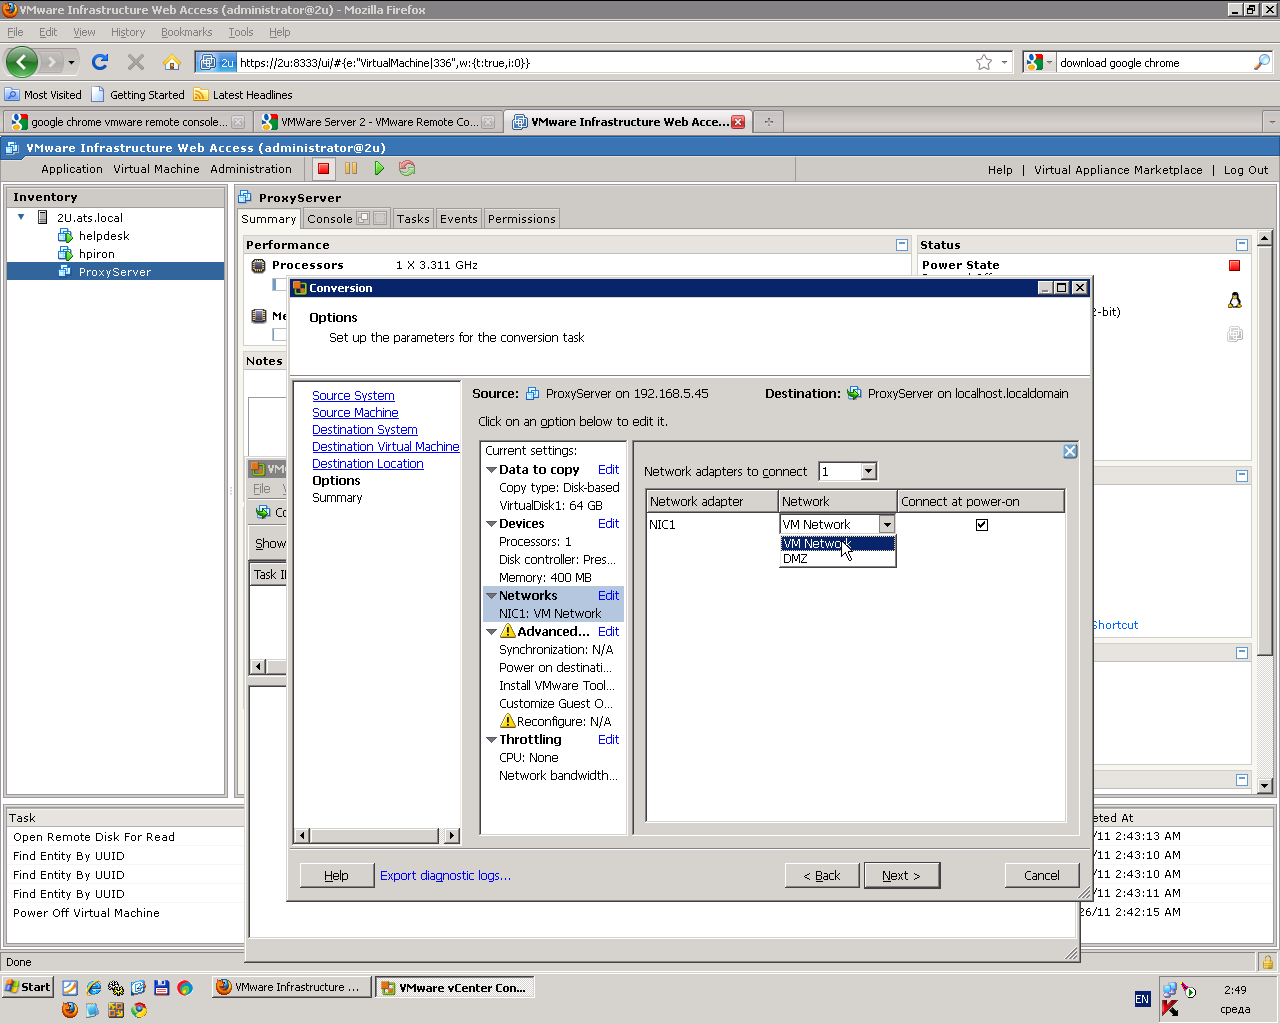Click the Firefox Home icon
This screenshot has width=1280, height=1024.
click(172, 62)
